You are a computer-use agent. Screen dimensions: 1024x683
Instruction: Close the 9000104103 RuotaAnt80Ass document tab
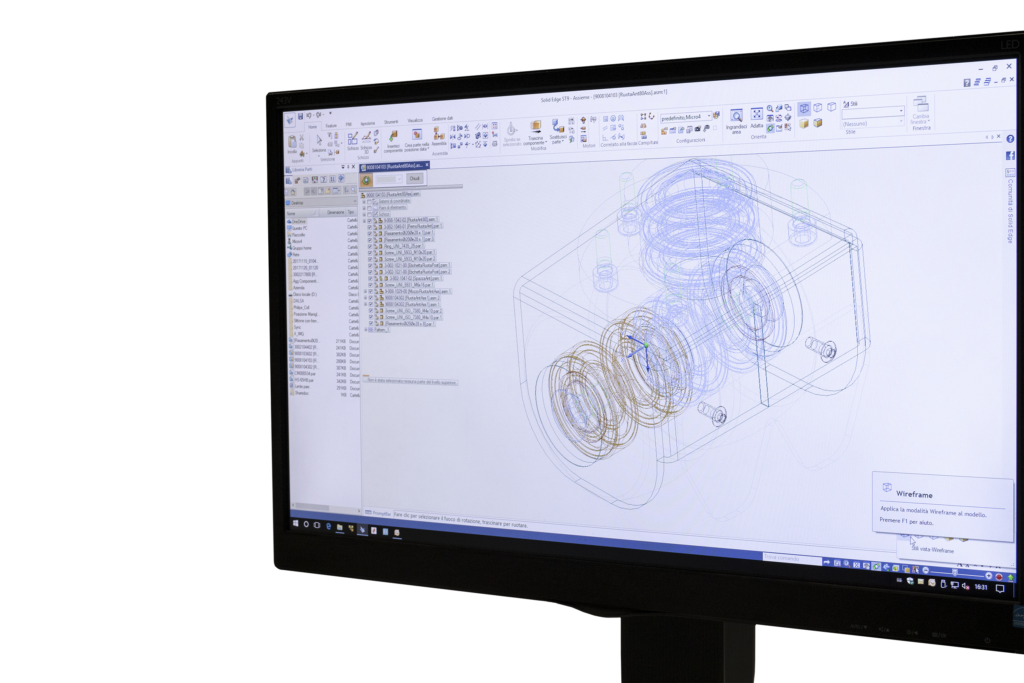427,165
